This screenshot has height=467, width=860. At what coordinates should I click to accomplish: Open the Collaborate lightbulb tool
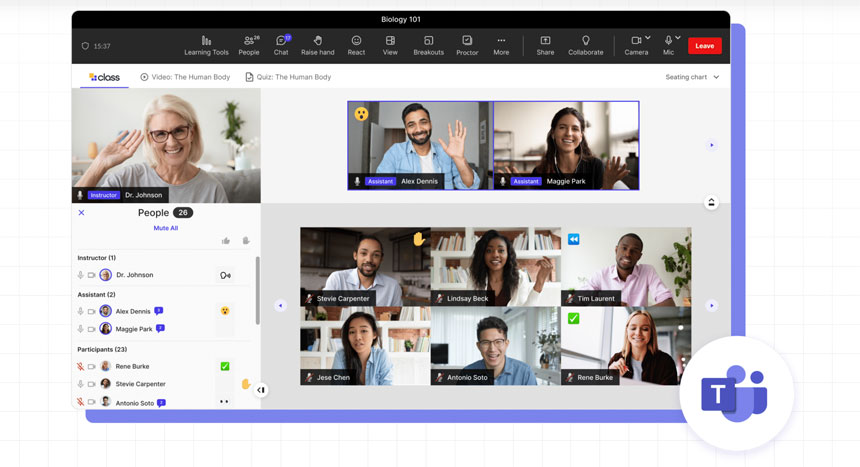tap(585, 45)
